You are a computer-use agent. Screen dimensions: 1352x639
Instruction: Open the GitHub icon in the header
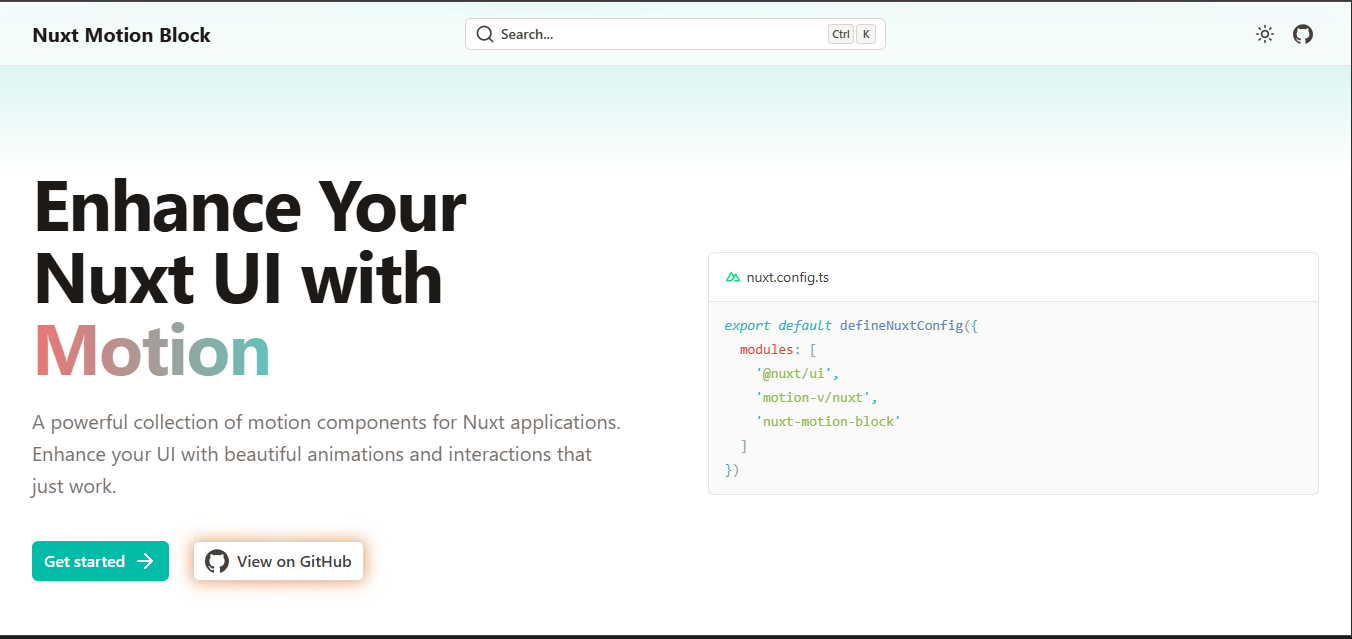pyautogui.click(x=1302, y=34)
